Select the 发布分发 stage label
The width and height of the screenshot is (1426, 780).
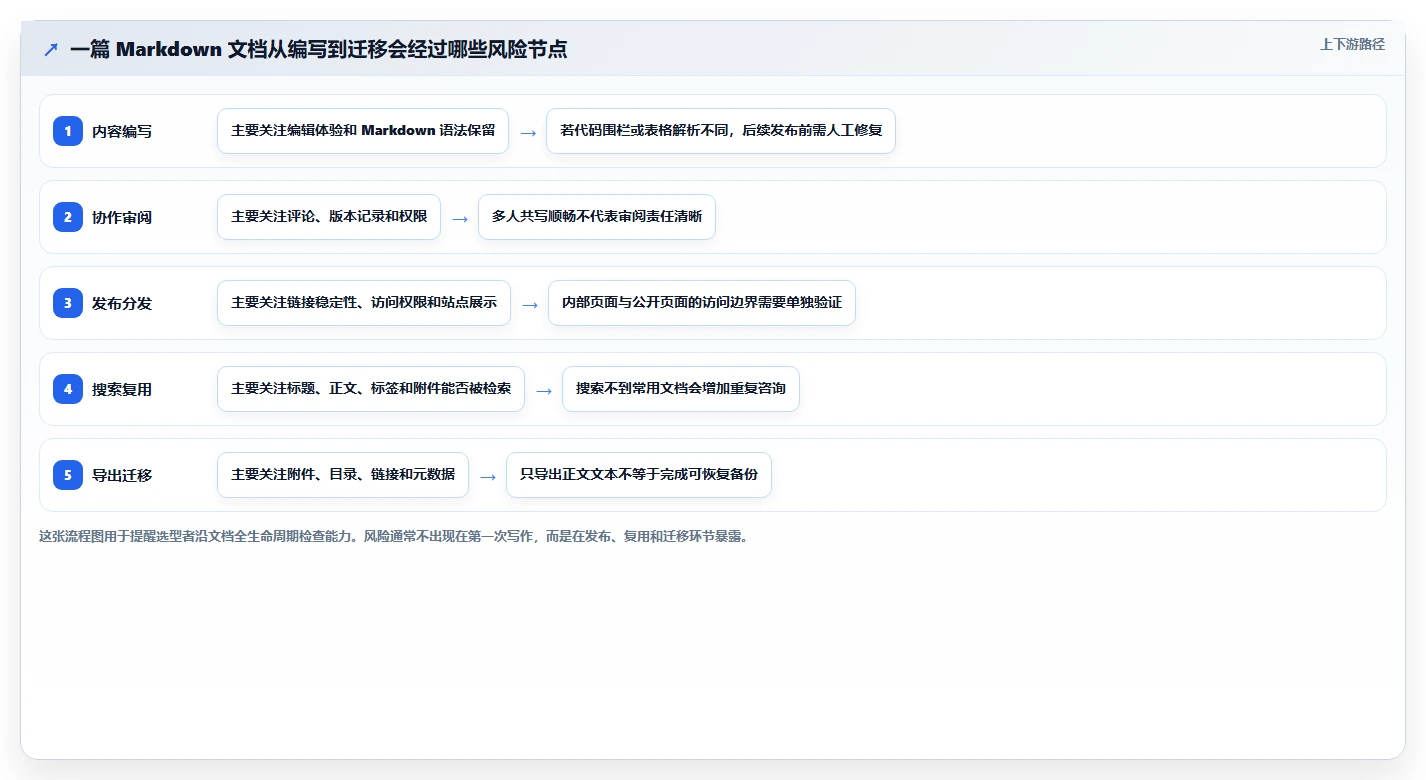pyautogui.click(x=122, y=303)
